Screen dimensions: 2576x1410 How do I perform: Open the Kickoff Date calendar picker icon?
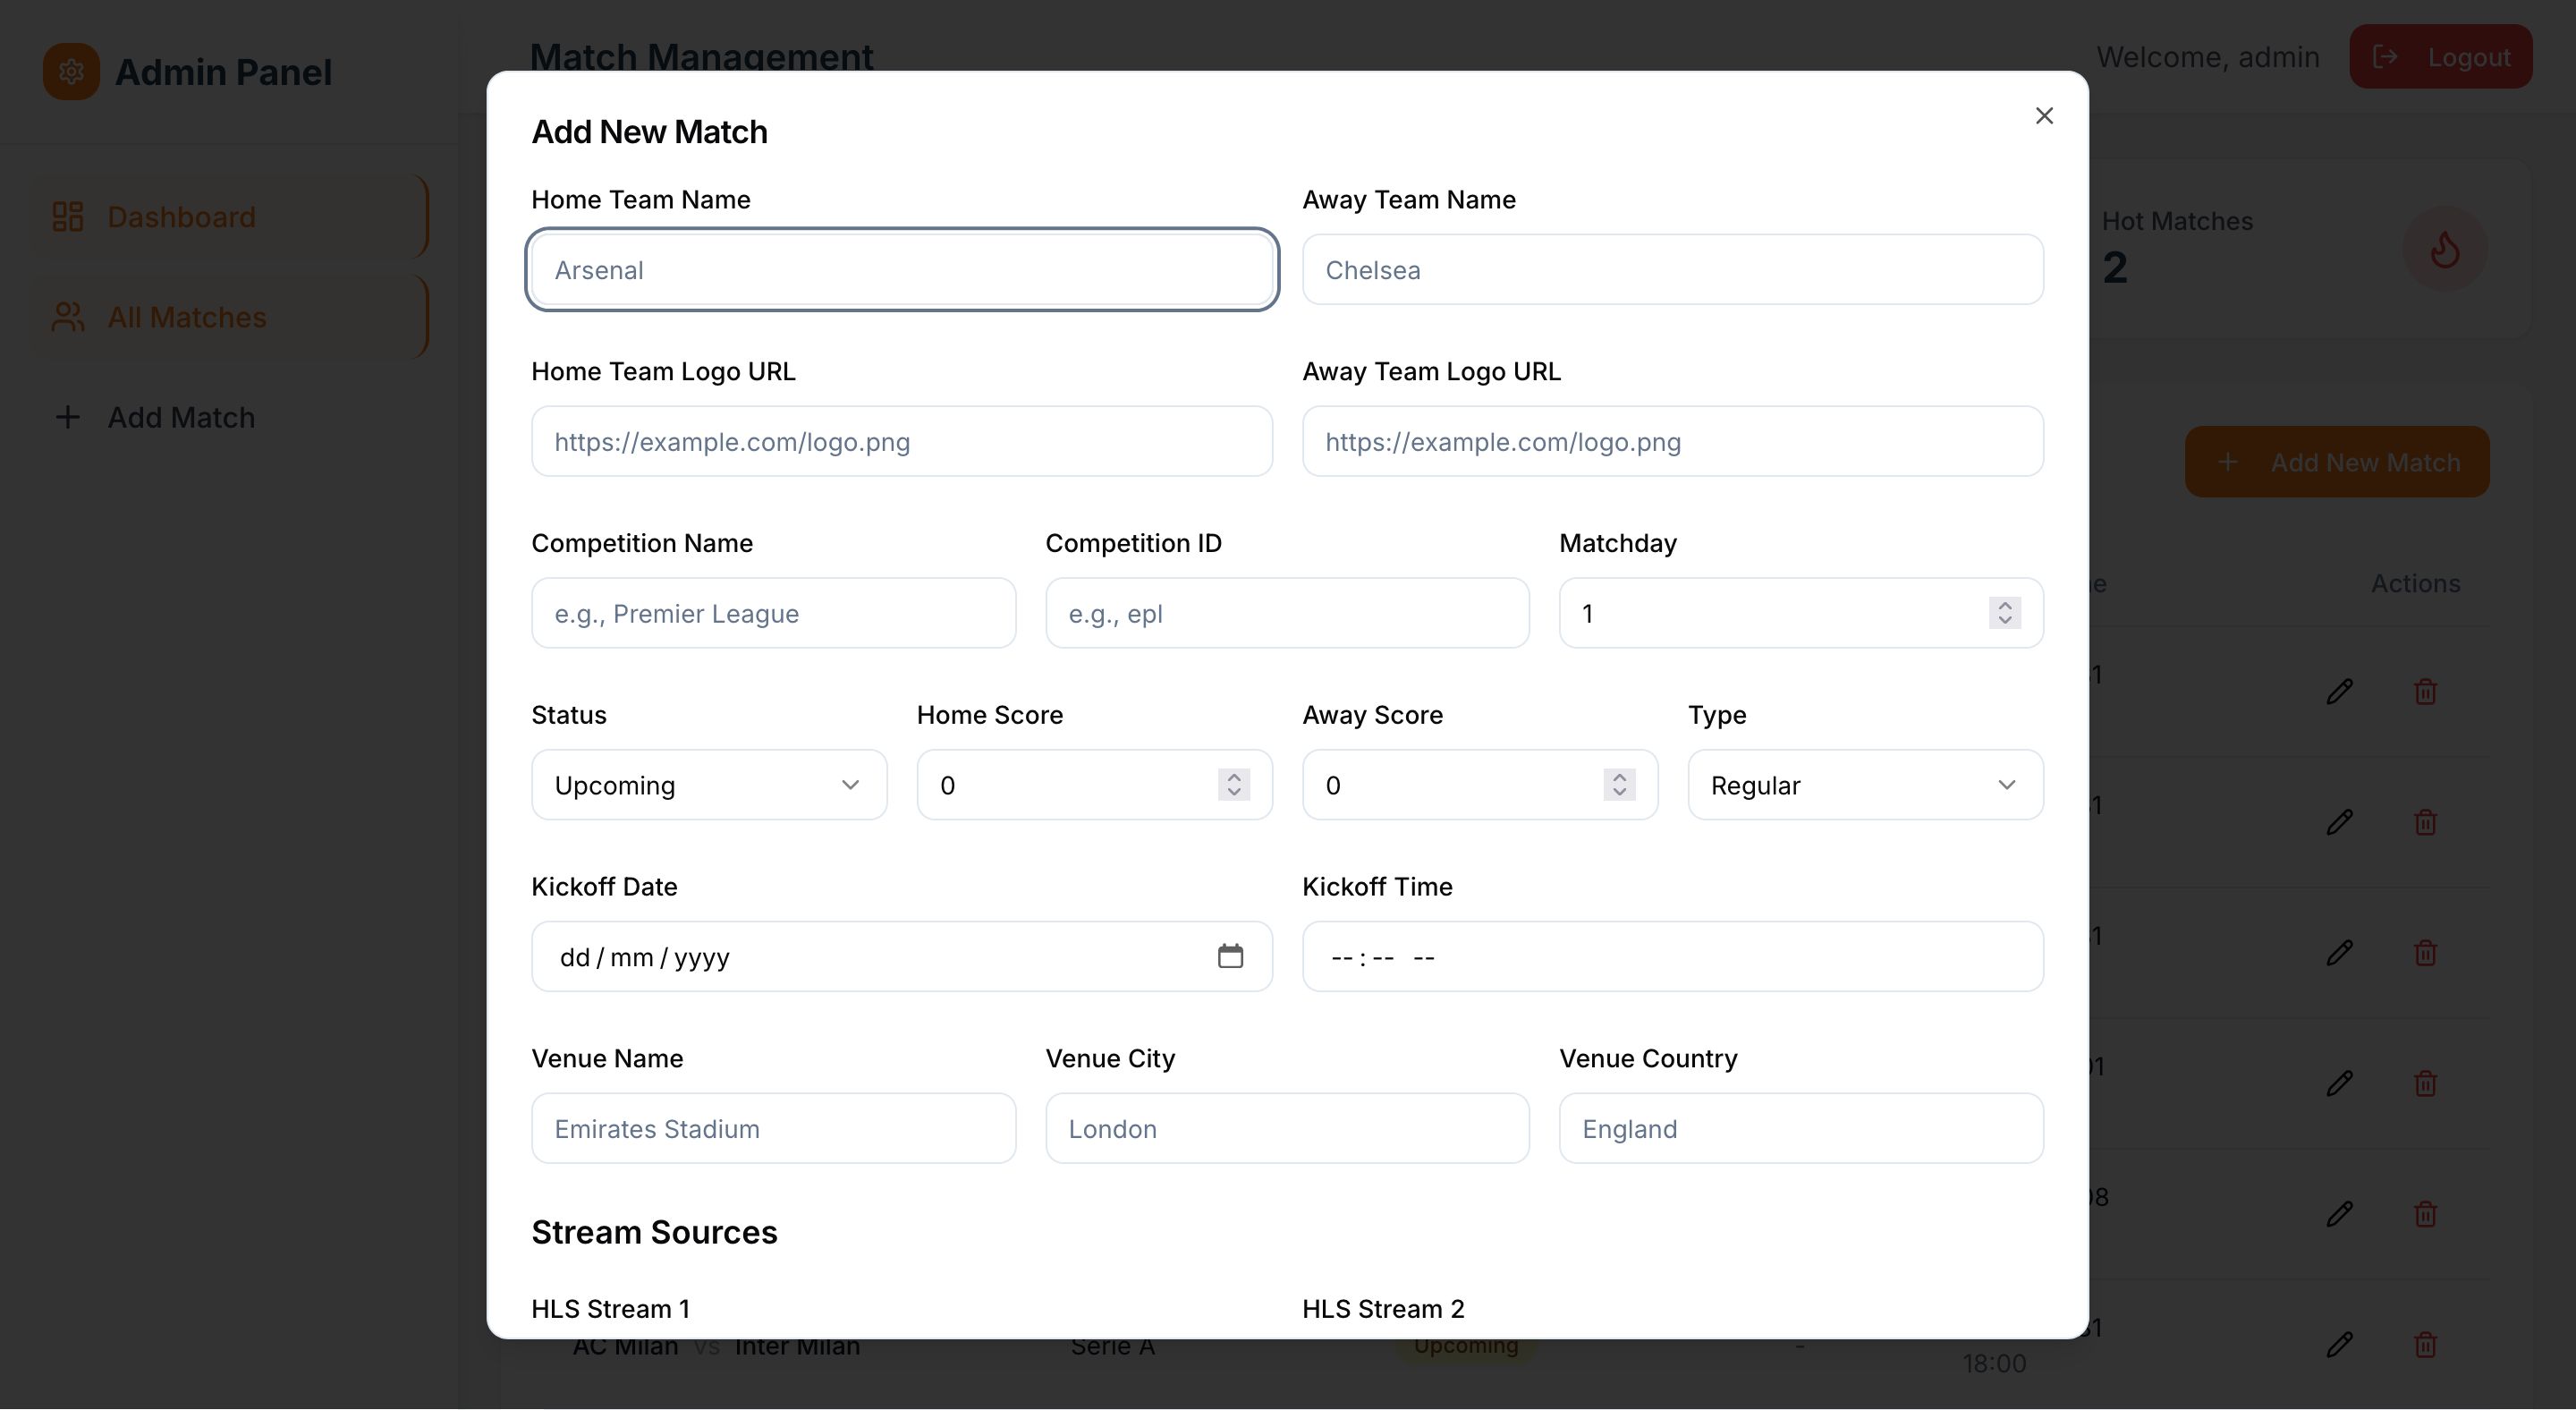(x=1230, y=956)
